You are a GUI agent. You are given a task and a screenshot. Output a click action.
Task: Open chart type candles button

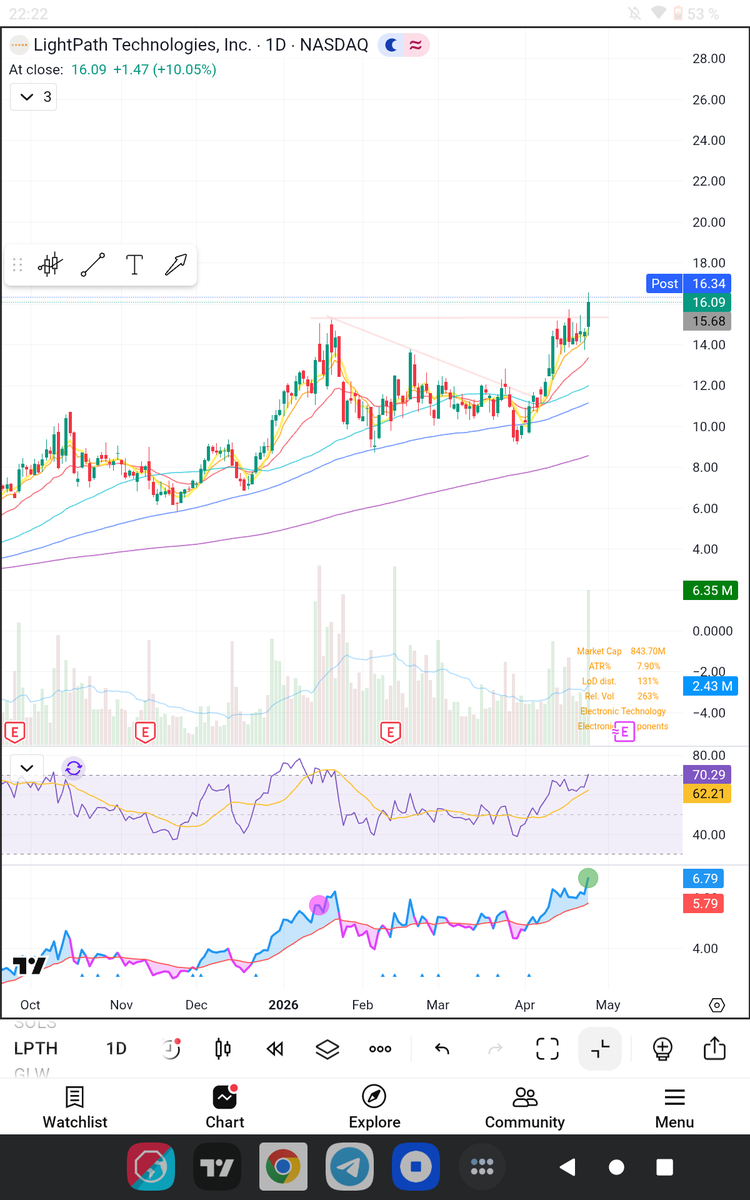click(x=223, y=1048)
